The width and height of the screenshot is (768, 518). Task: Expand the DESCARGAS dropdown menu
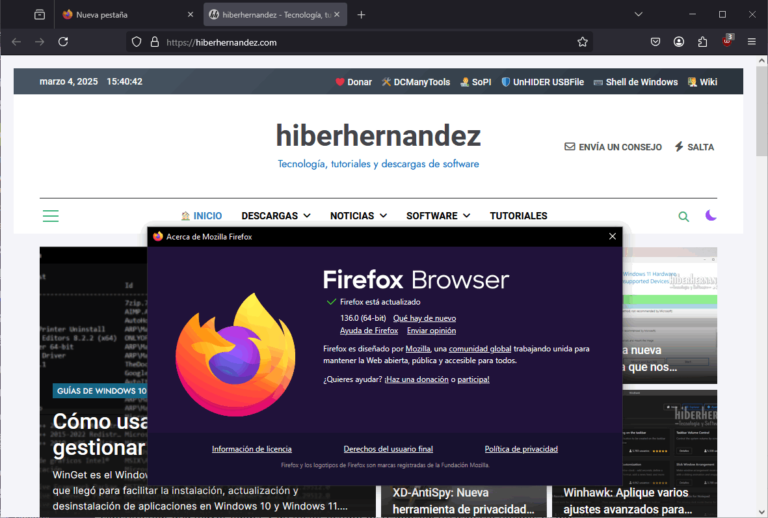pos(275,216)
